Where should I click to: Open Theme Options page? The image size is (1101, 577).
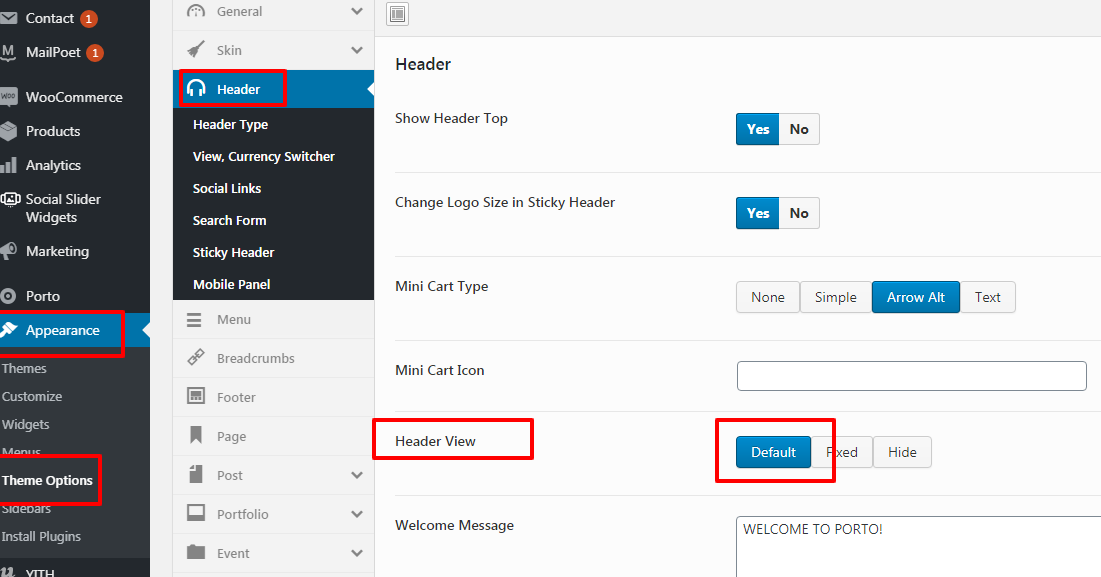(x=47, y=481)
